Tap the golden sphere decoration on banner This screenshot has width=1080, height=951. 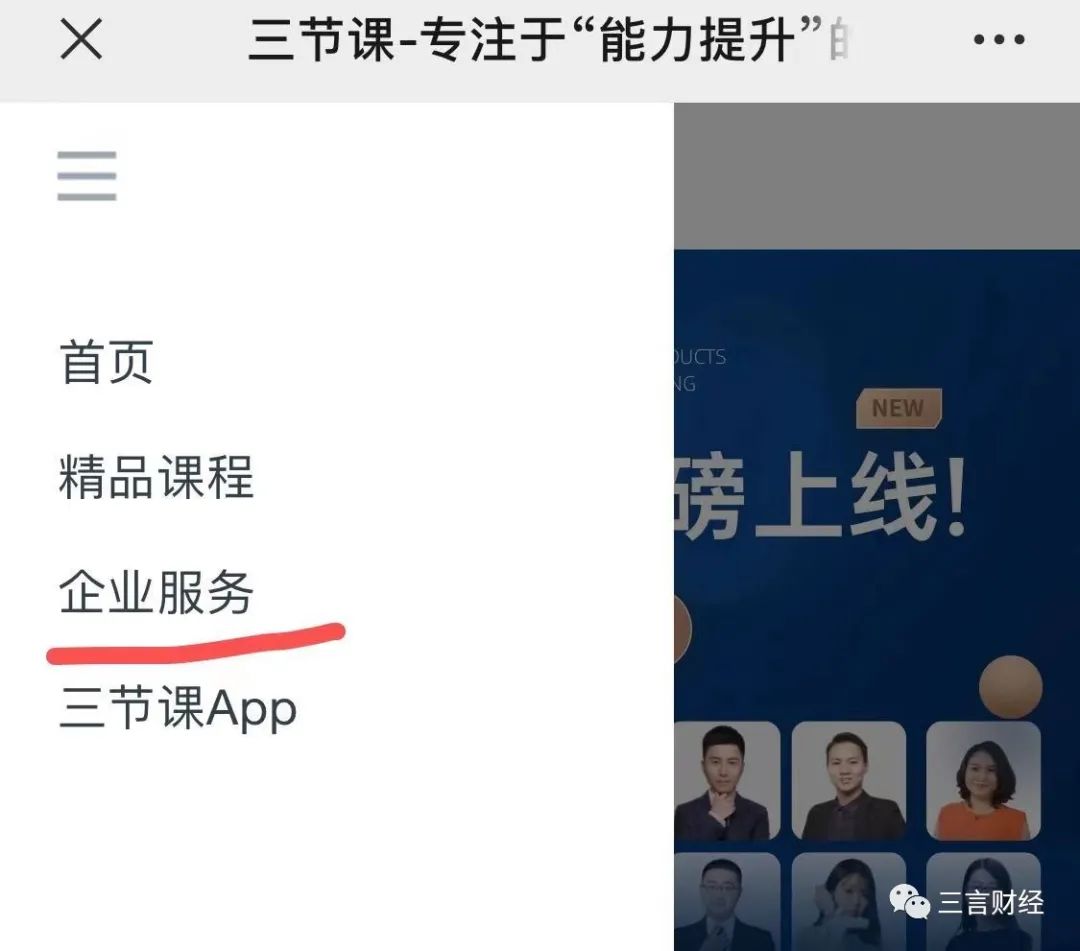1010,687
